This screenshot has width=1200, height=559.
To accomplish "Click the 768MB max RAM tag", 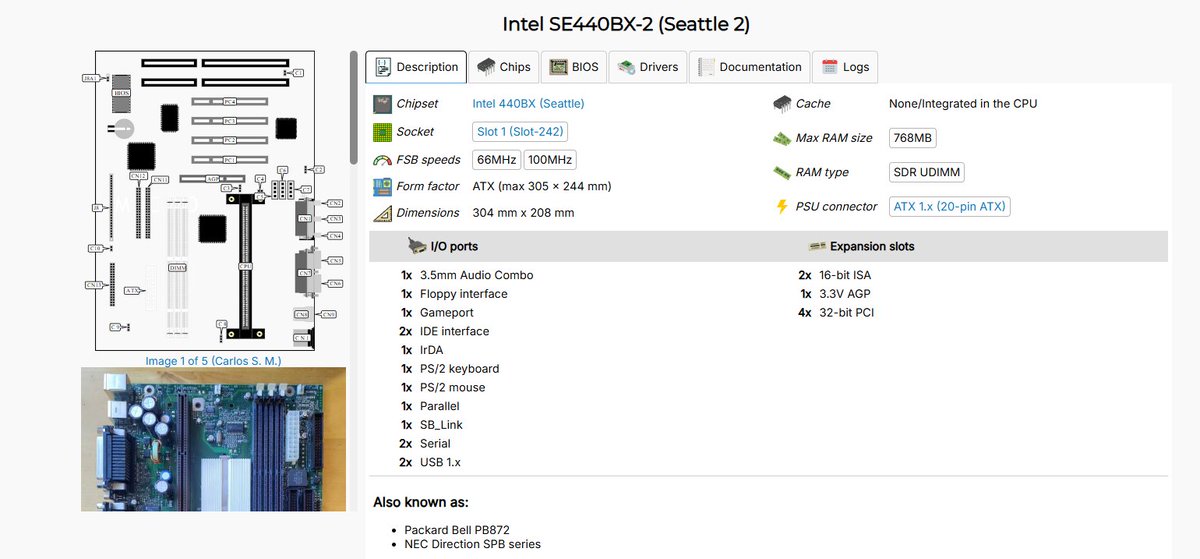I will [x=912, y=138].
